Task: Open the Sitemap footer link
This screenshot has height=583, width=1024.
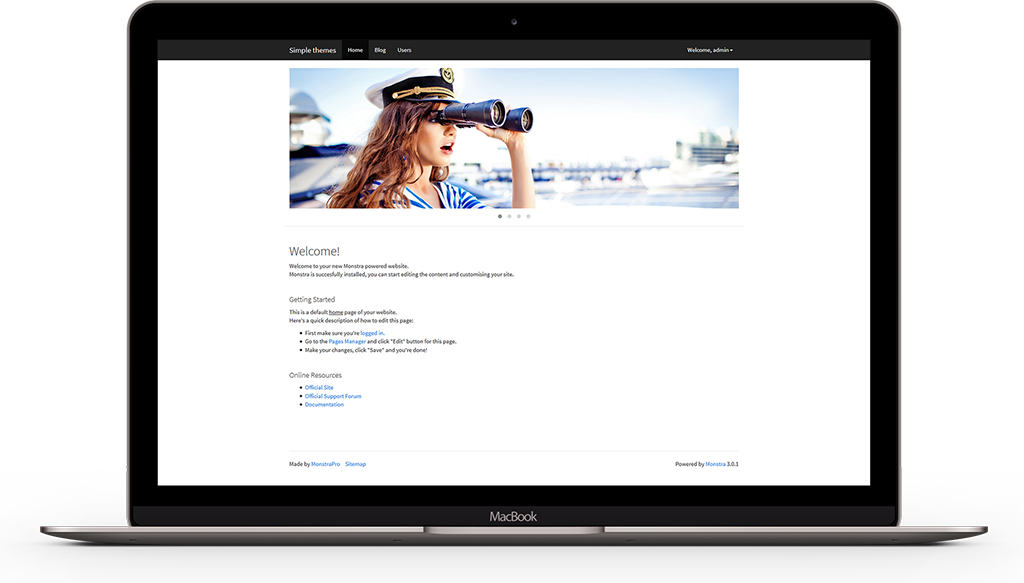Action: tap(354, 463)
